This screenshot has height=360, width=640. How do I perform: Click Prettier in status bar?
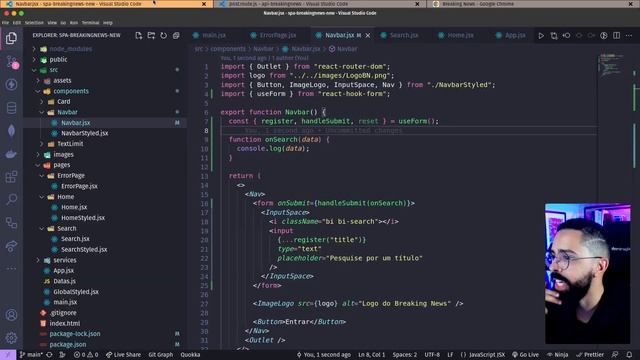[x=590, y=355]
